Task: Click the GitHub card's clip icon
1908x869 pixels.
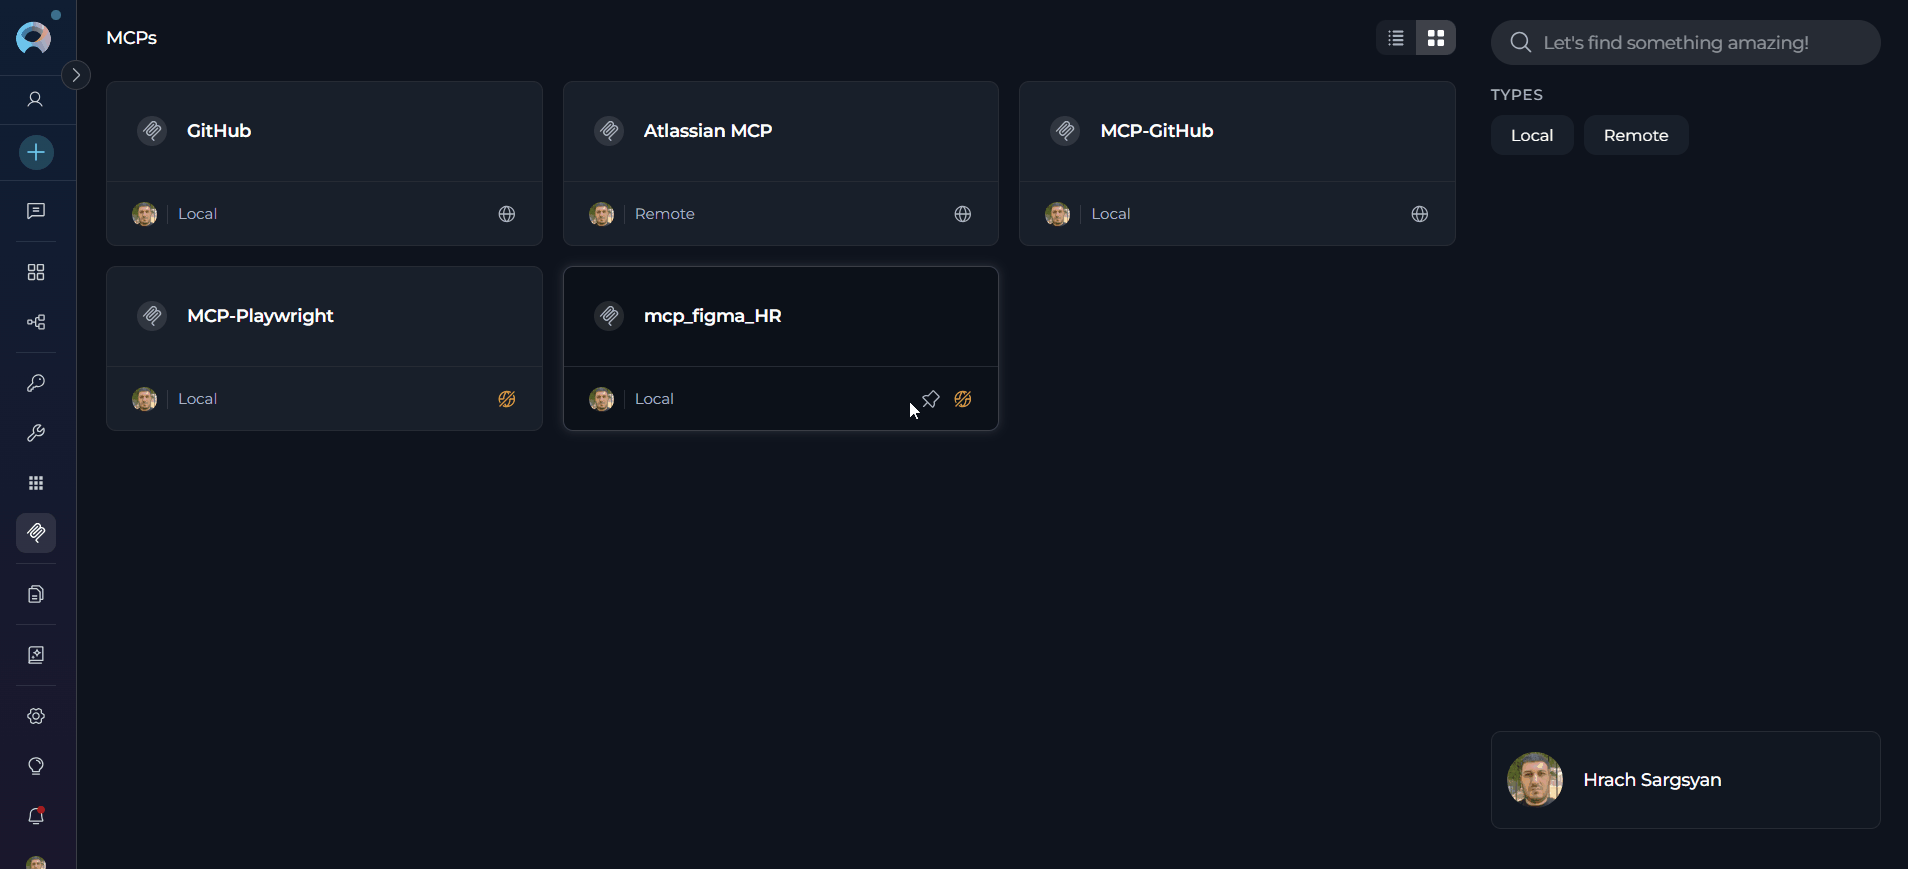Action: coord(152,131)
